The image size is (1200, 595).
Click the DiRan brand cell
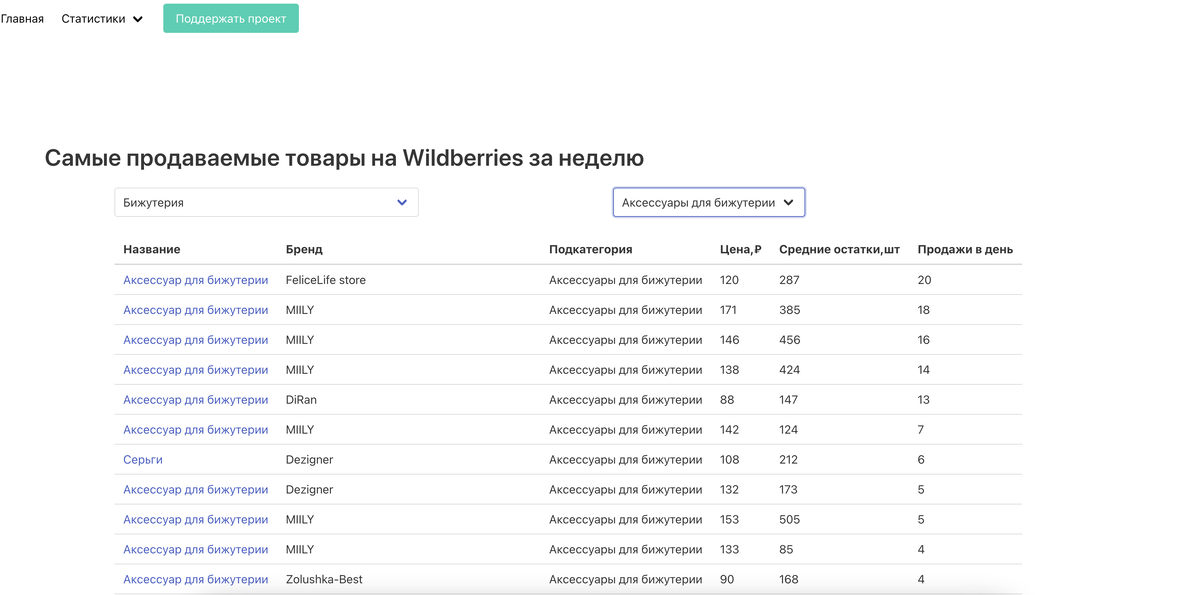pos(301,400)
